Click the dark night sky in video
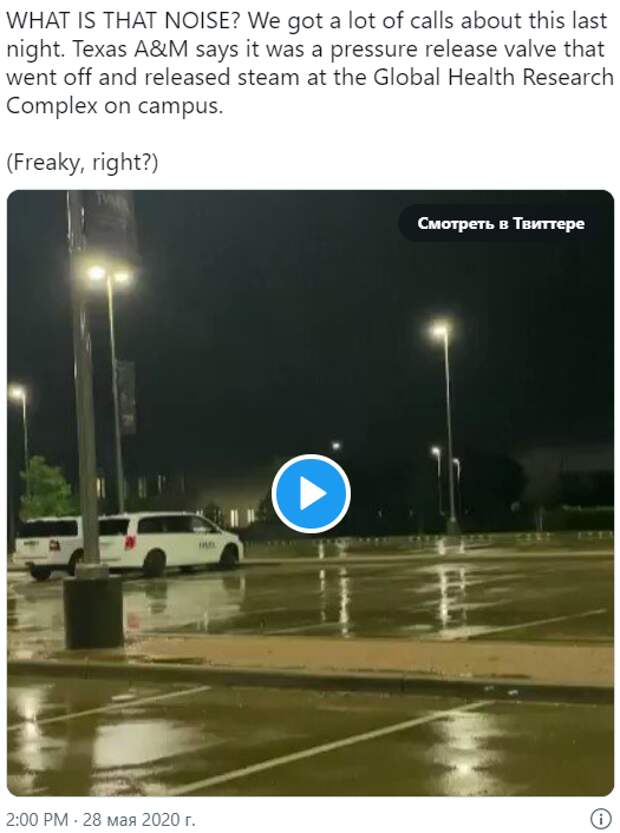Image resolution: width=620 pixels, height=833 pixels. click(x=292, y=319)
